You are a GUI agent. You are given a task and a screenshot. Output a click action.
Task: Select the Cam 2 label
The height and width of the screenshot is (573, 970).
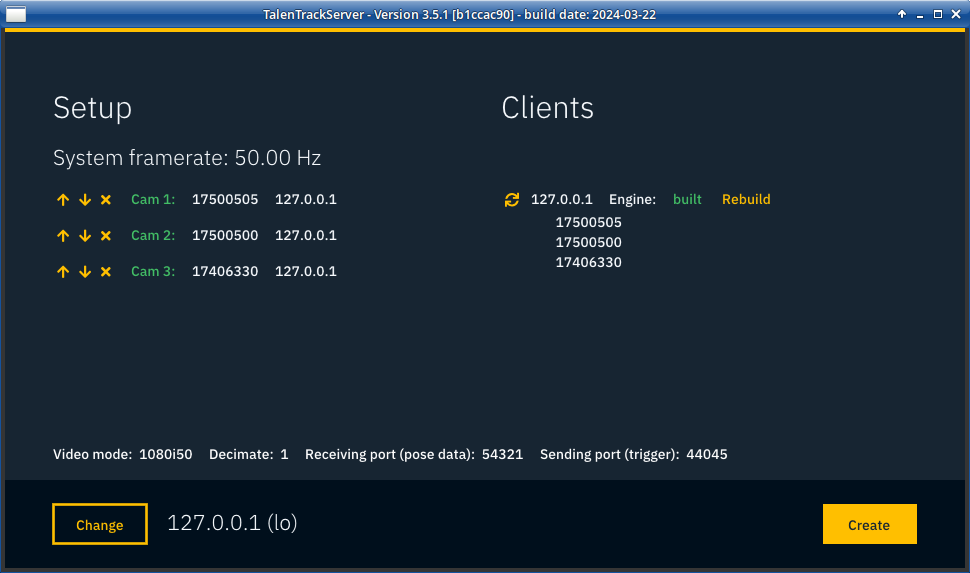[153, 236]
